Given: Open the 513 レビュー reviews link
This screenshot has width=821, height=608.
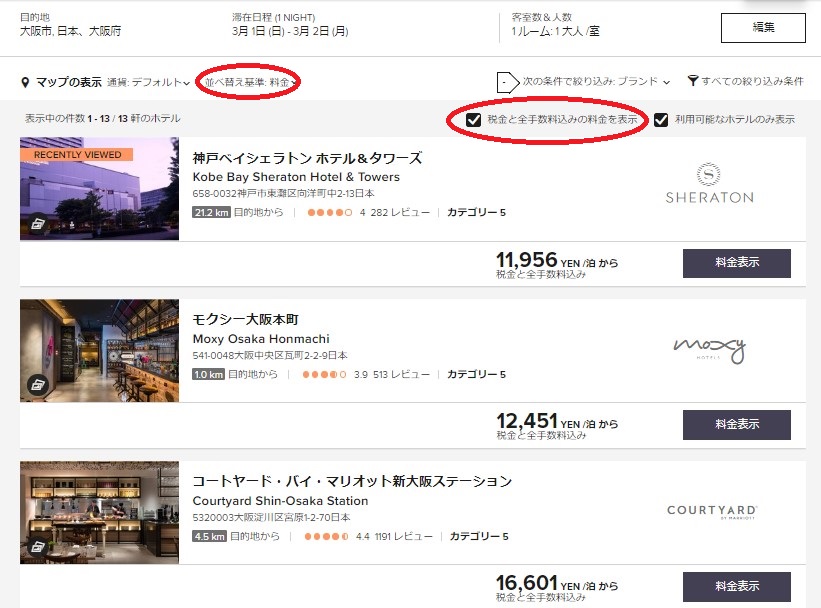Looking at the screenshot, I should coord(401,374).
